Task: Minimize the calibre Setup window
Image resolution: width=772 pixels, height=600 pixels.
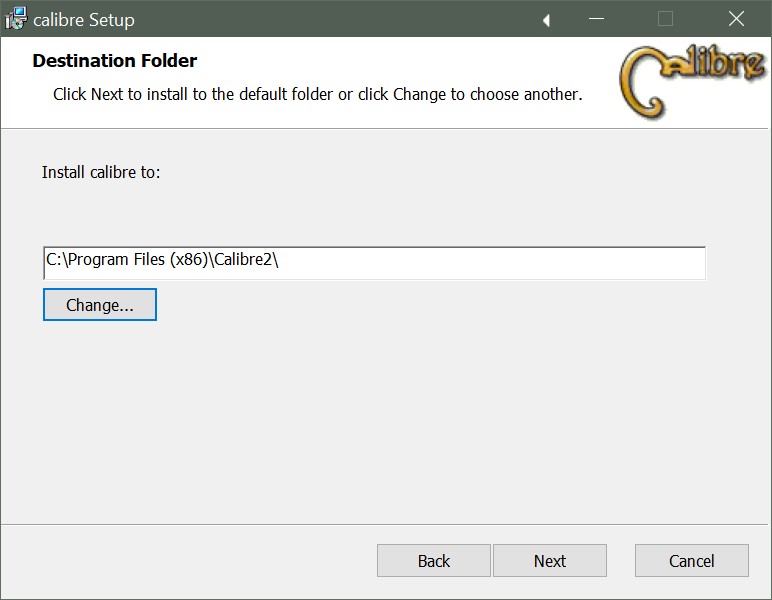Action: [x=596, y=19]
